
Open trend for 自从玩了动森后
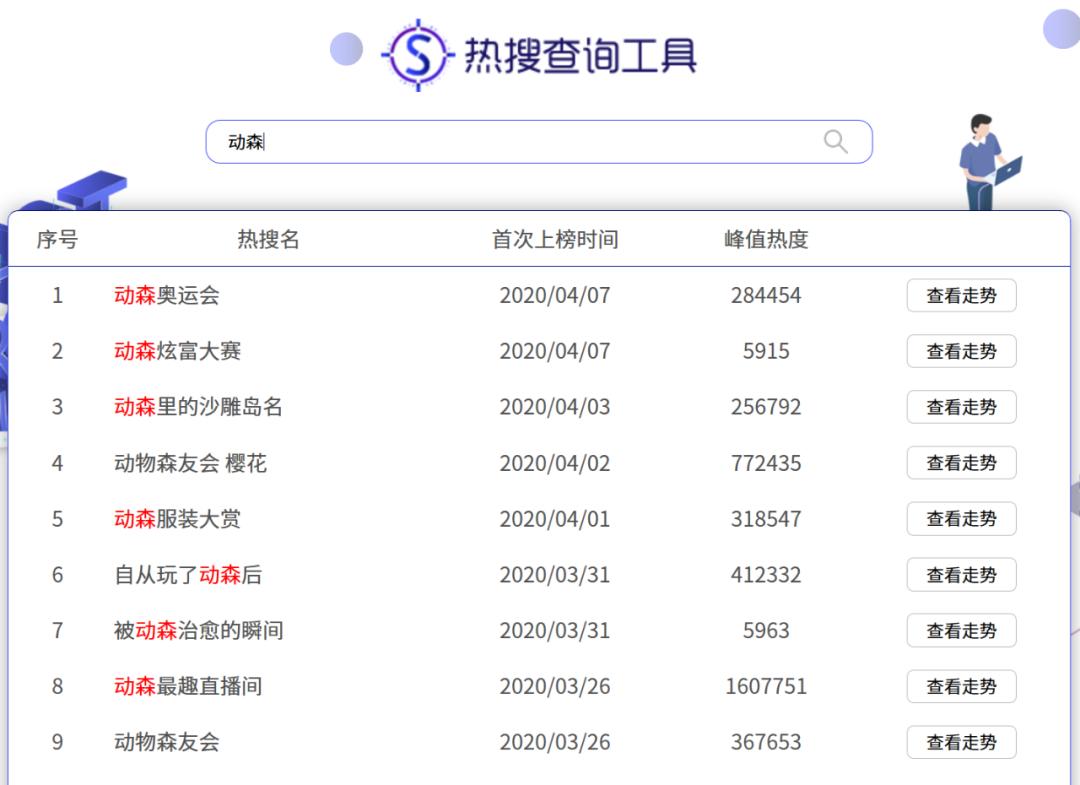point(961,576)
